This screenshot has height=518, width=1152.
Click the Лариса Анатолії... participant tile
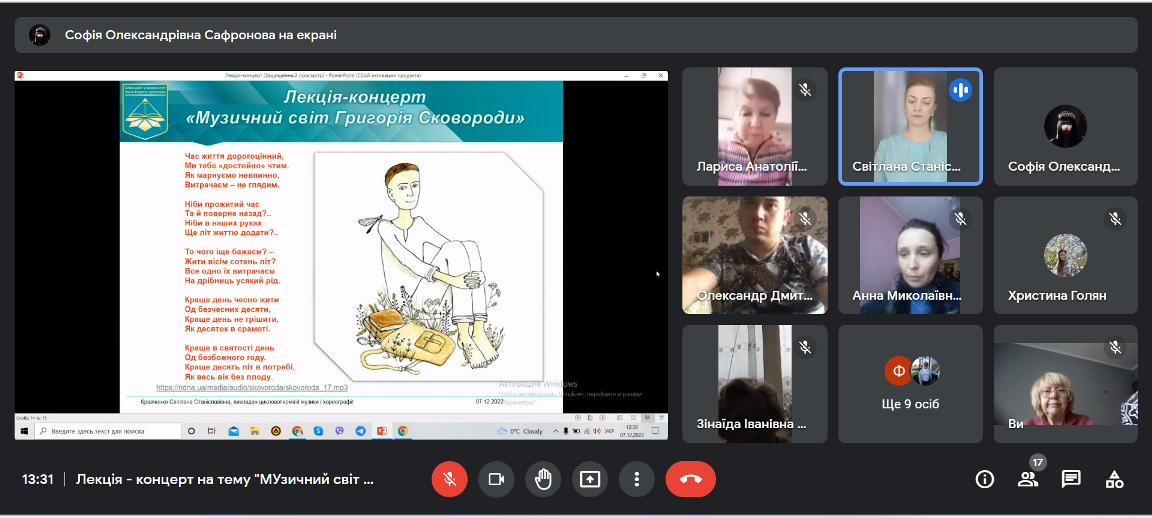click(x=754, y=126)
